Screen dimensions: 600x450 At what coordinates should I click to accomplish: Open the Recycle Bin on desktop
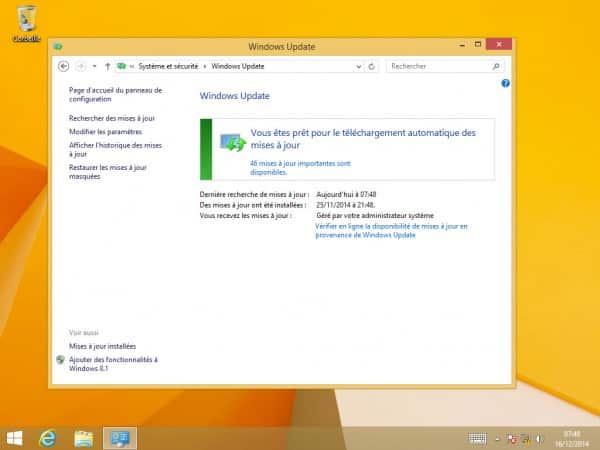pyautogui.click(x=27, y=18)
